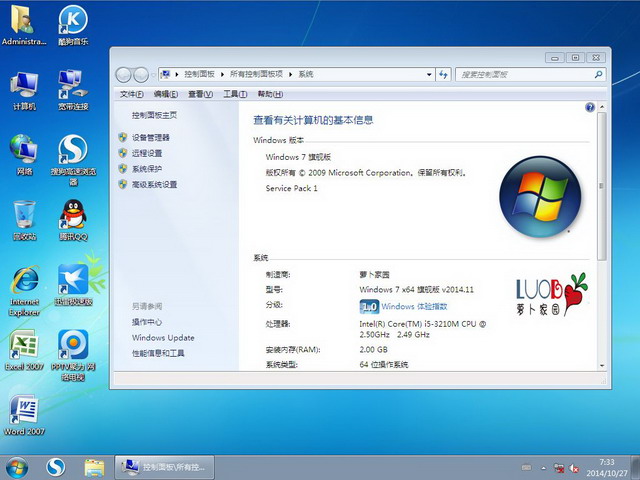Click the keyboard tray icon

click(527, 468)
